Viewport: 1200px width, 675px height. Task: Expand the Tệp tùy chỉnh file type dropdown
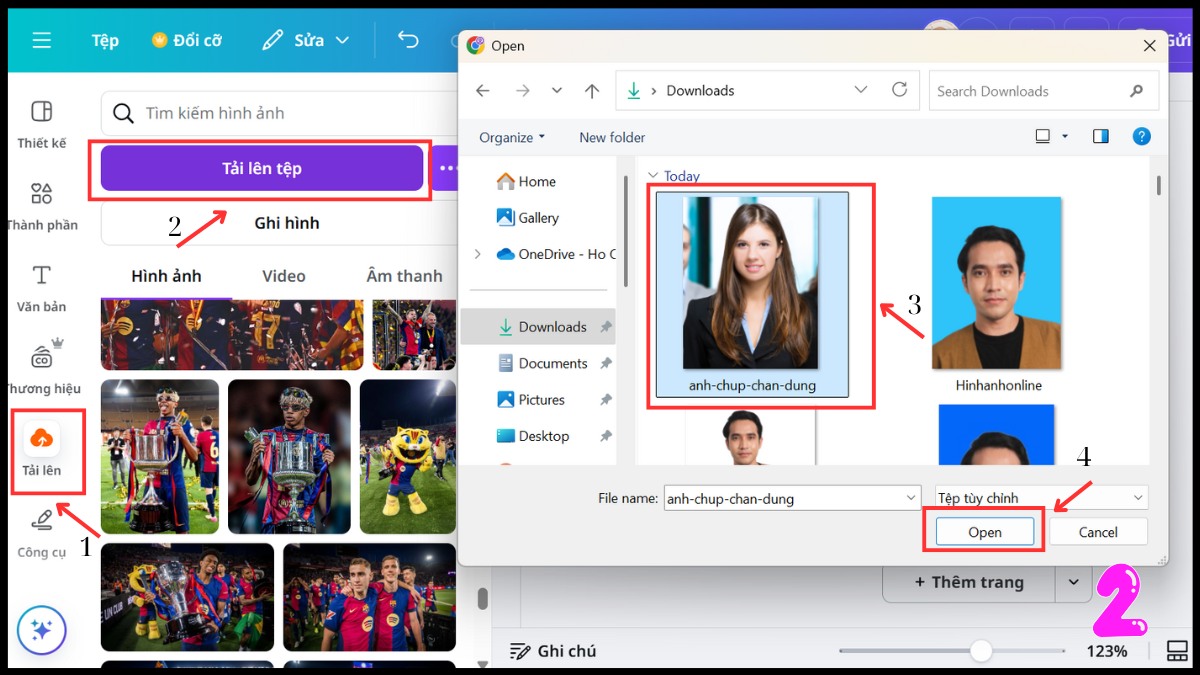click(1137, 497)
